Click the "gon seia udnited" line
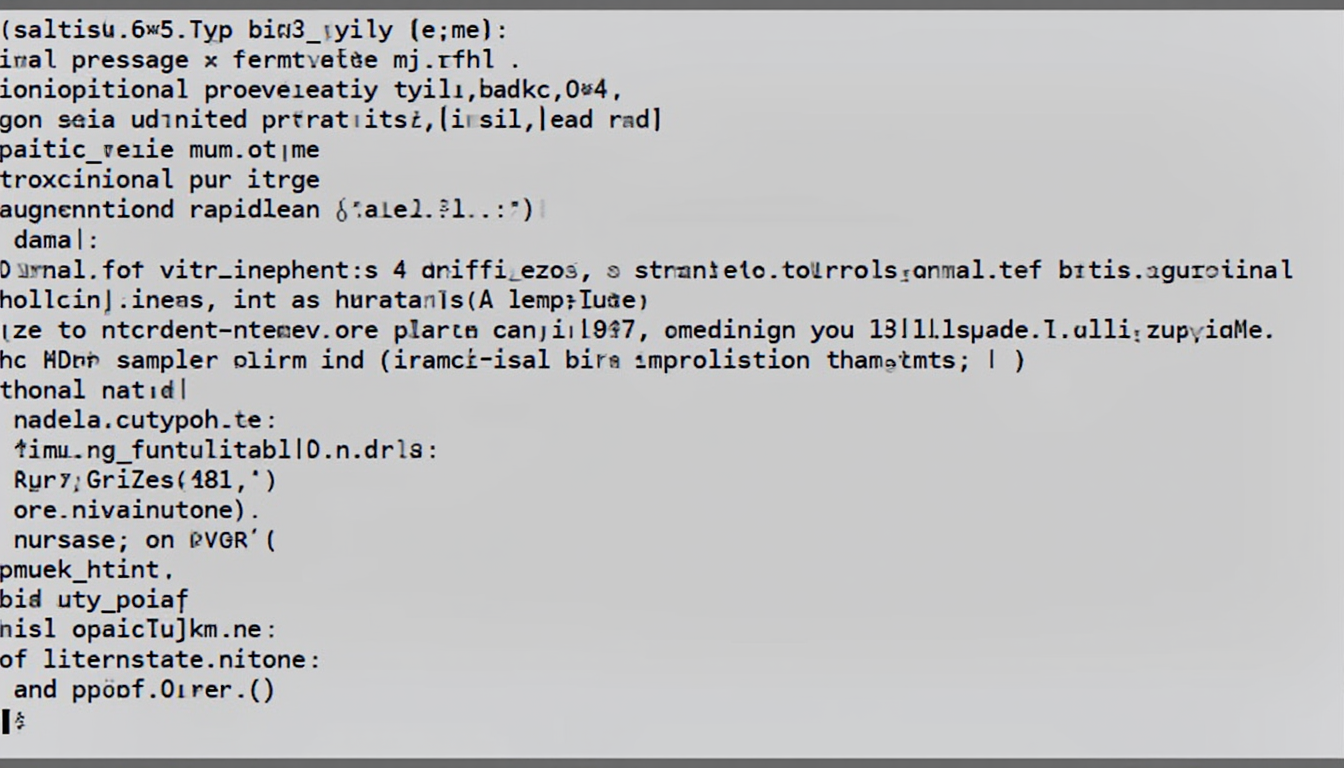1344x768 pixels. 331,120
